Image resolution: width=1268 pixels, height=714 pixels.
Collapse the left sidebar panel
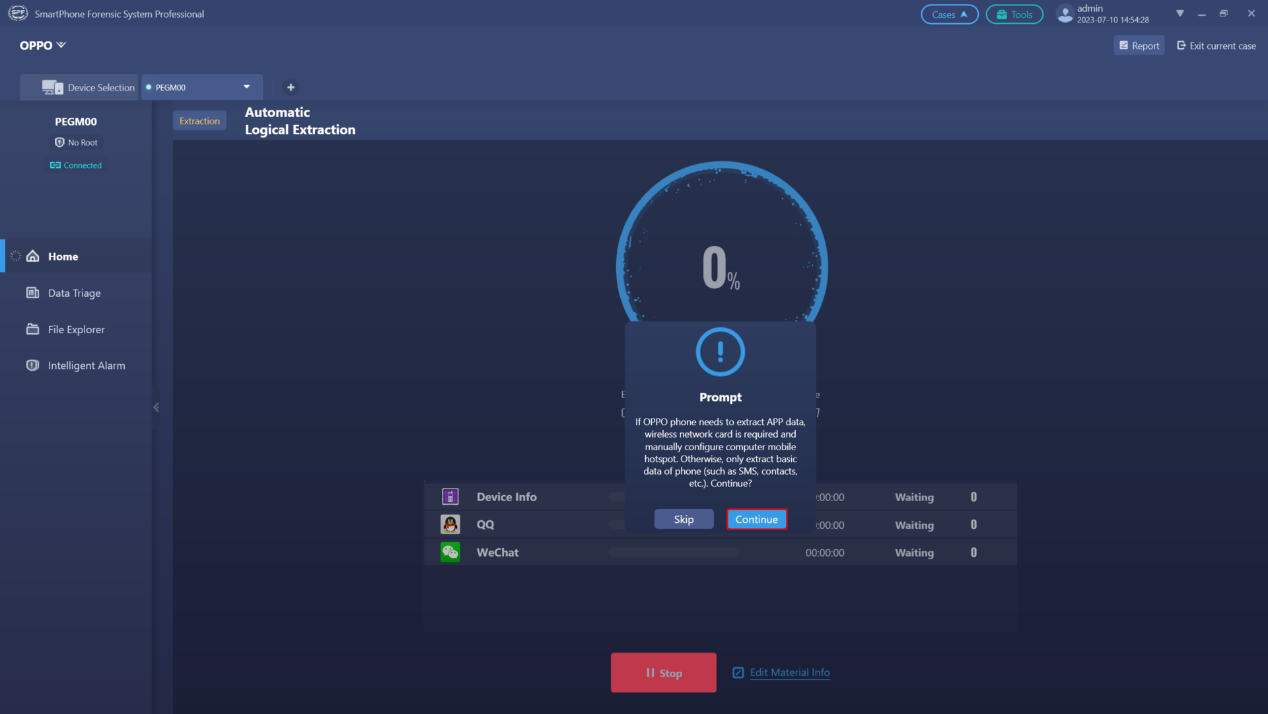click(156, 407)
